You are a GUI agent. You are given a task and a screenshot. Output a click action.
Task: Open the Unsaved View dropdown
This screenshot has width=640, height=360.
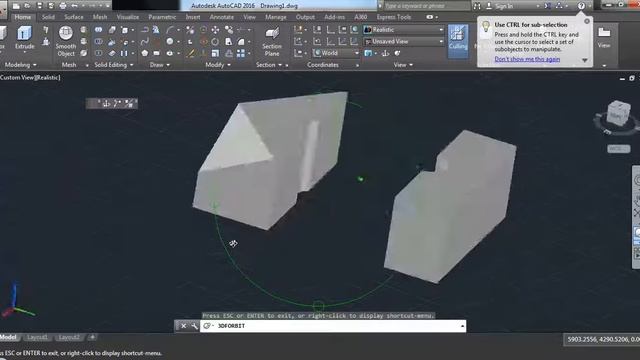[x=403, y=41]
